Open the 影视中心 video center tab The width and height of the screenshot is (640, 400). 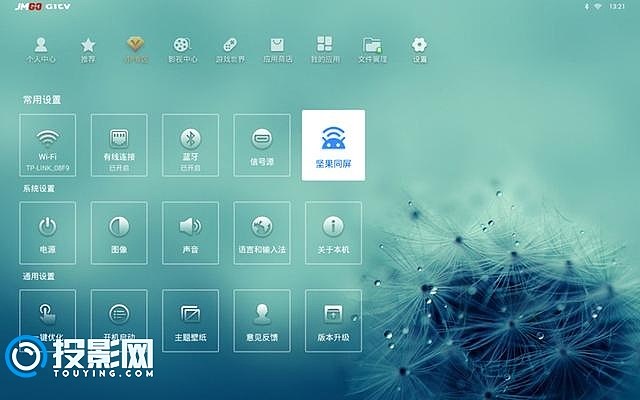pyautogui.click(x=180, y=50)
